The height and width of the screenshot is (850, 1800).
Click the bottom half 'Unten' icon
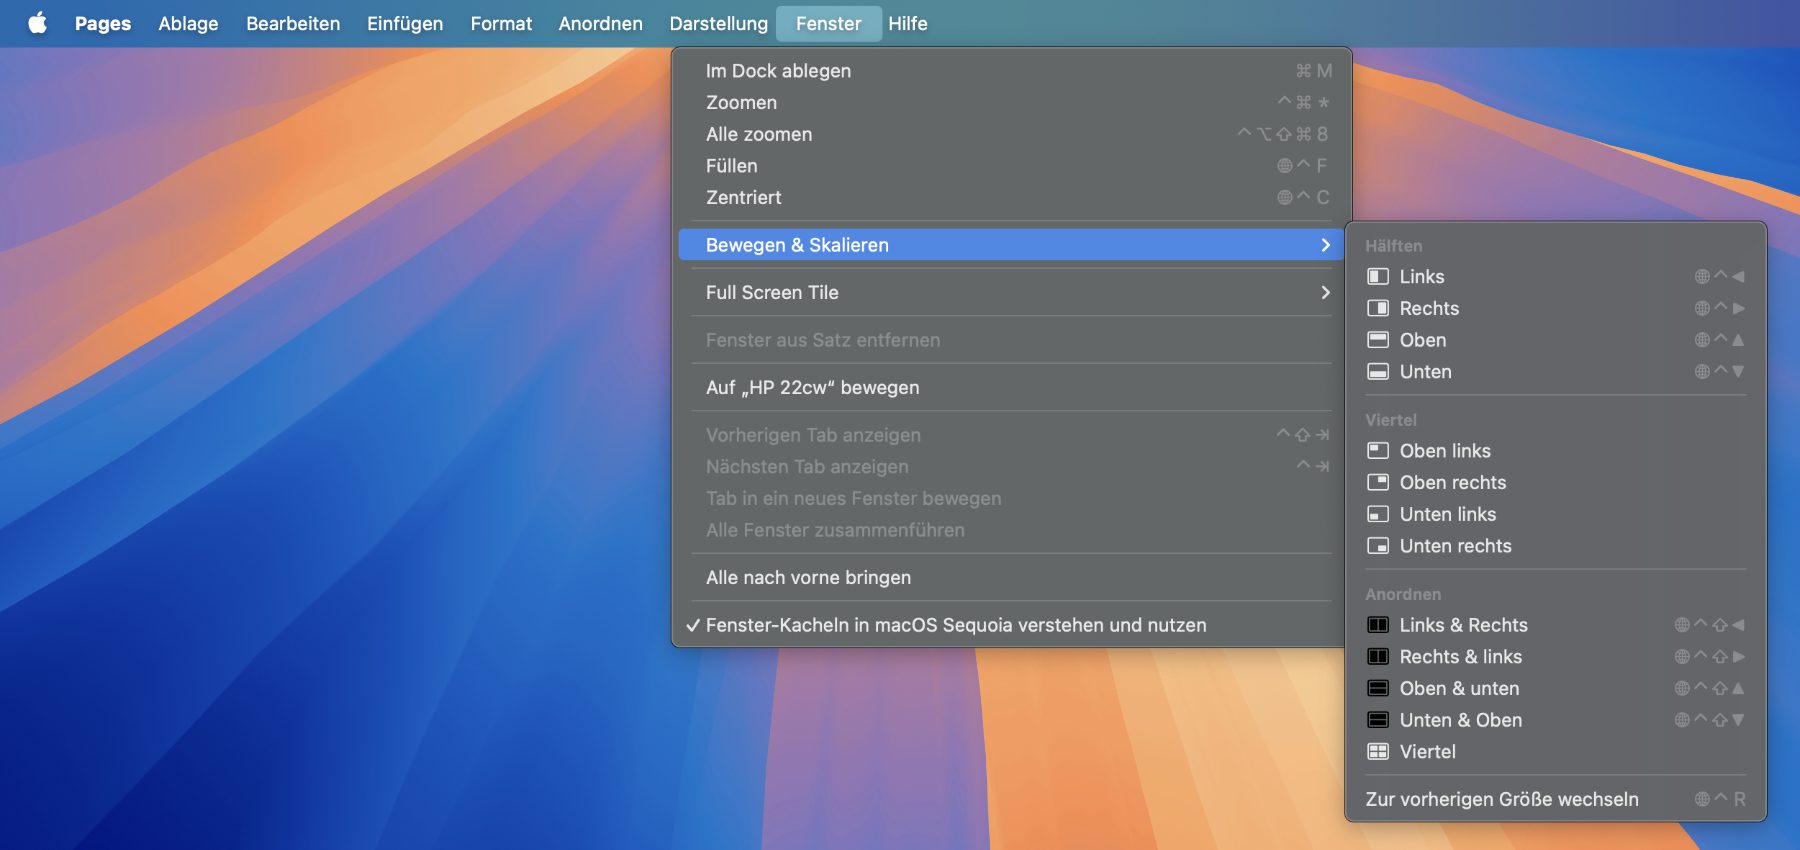(1378, 372)
